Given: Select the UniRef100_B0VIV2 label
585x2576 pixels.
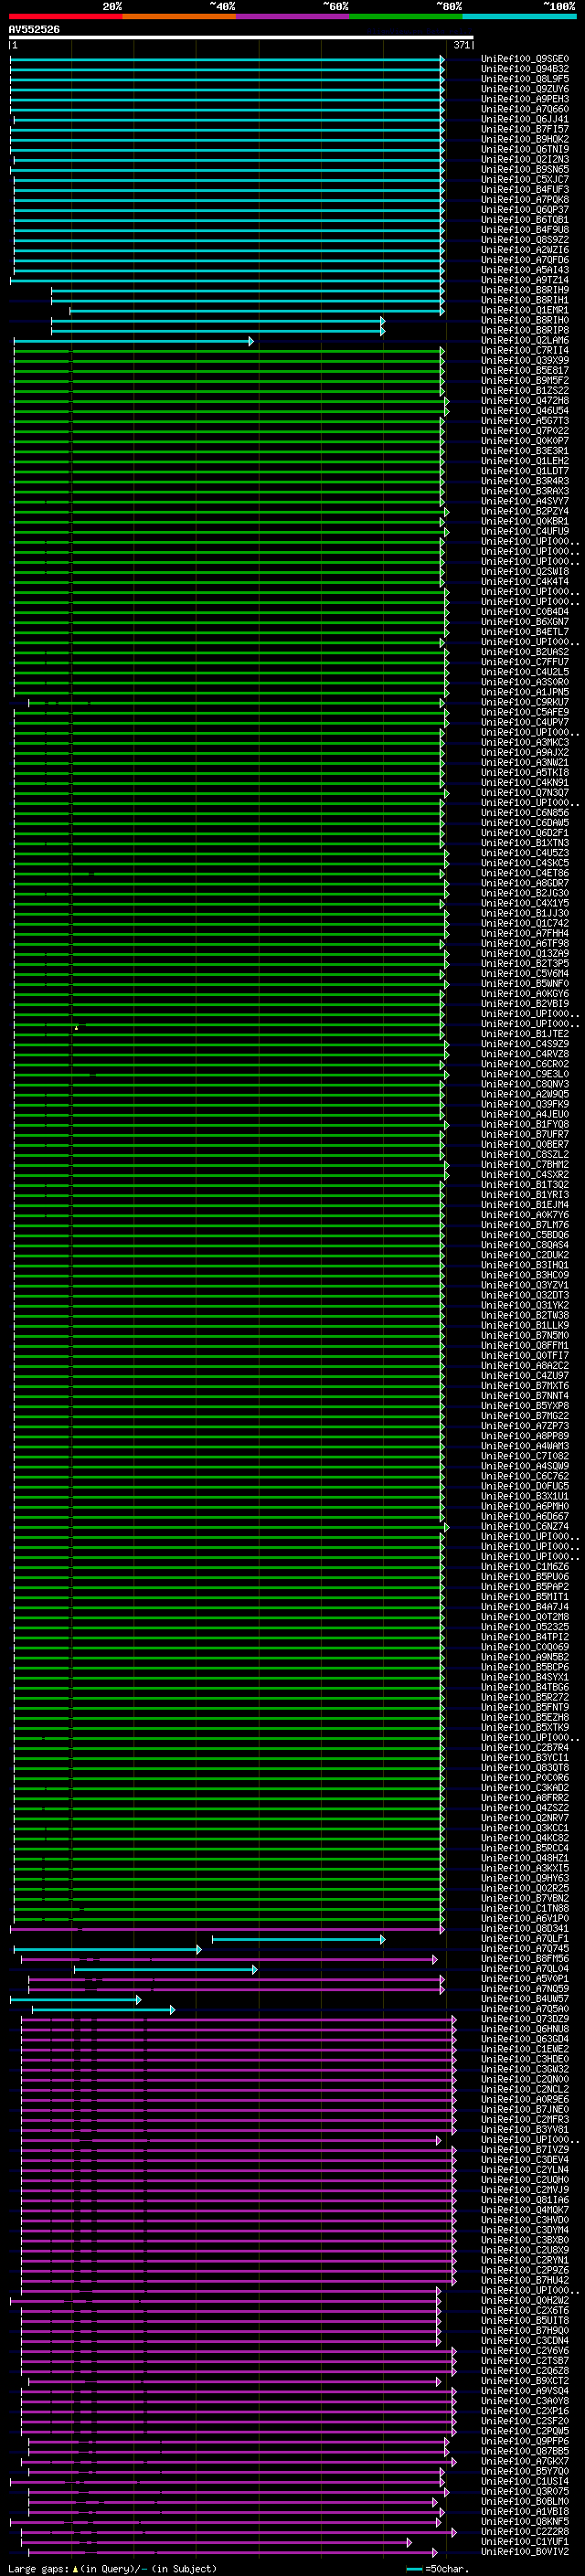Looking at the screenshot, I should [x=525, y=2552].
